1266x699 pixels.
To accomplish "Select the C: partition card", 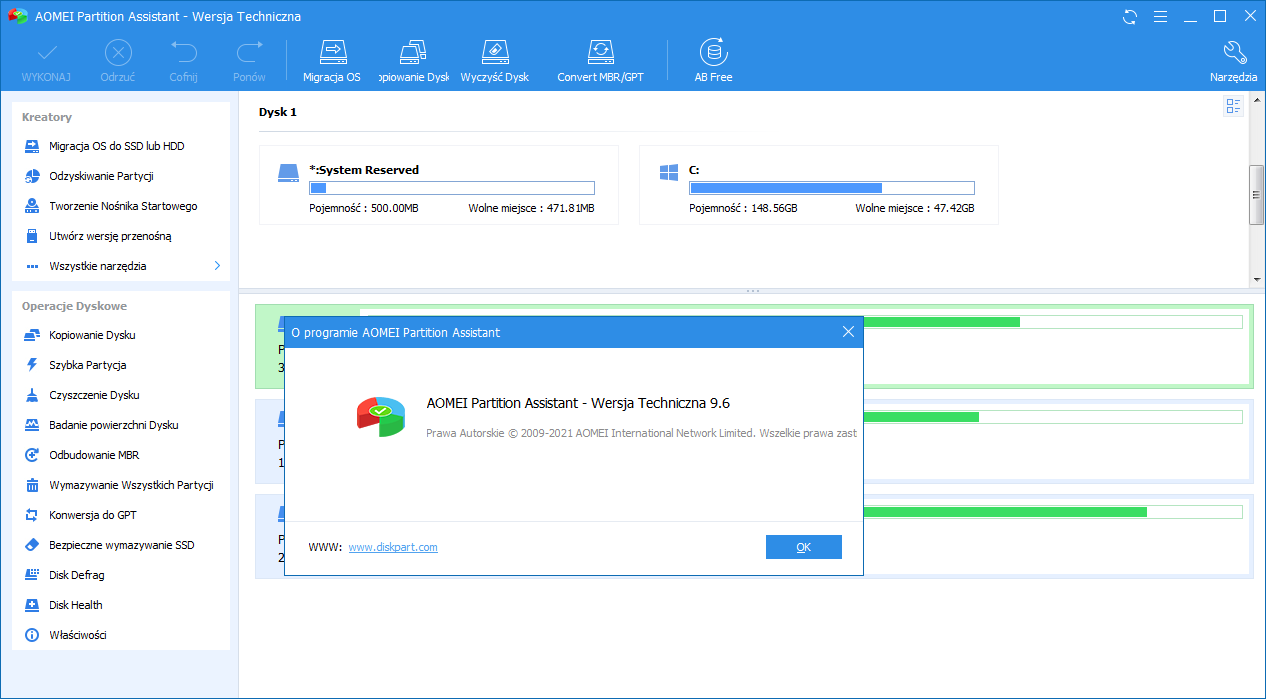I will click(x=819, y=185).
